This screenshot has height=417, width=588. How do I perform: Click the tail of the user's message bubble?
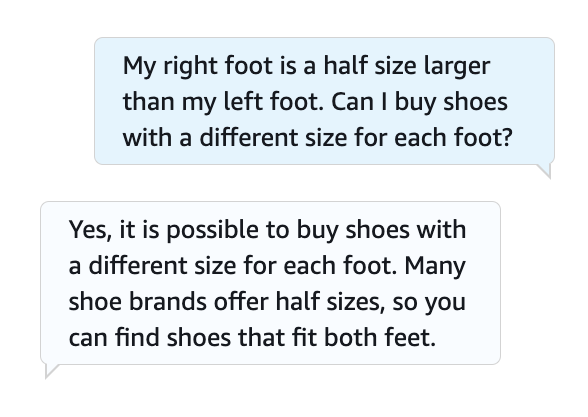544,171
